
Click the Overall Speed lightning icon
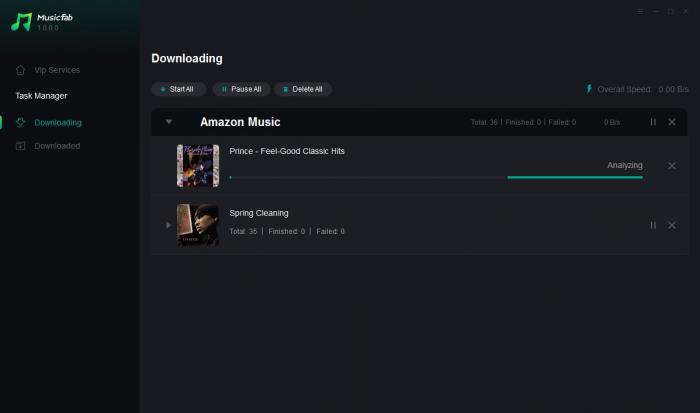pyautogui.click(x=589, y=89)
